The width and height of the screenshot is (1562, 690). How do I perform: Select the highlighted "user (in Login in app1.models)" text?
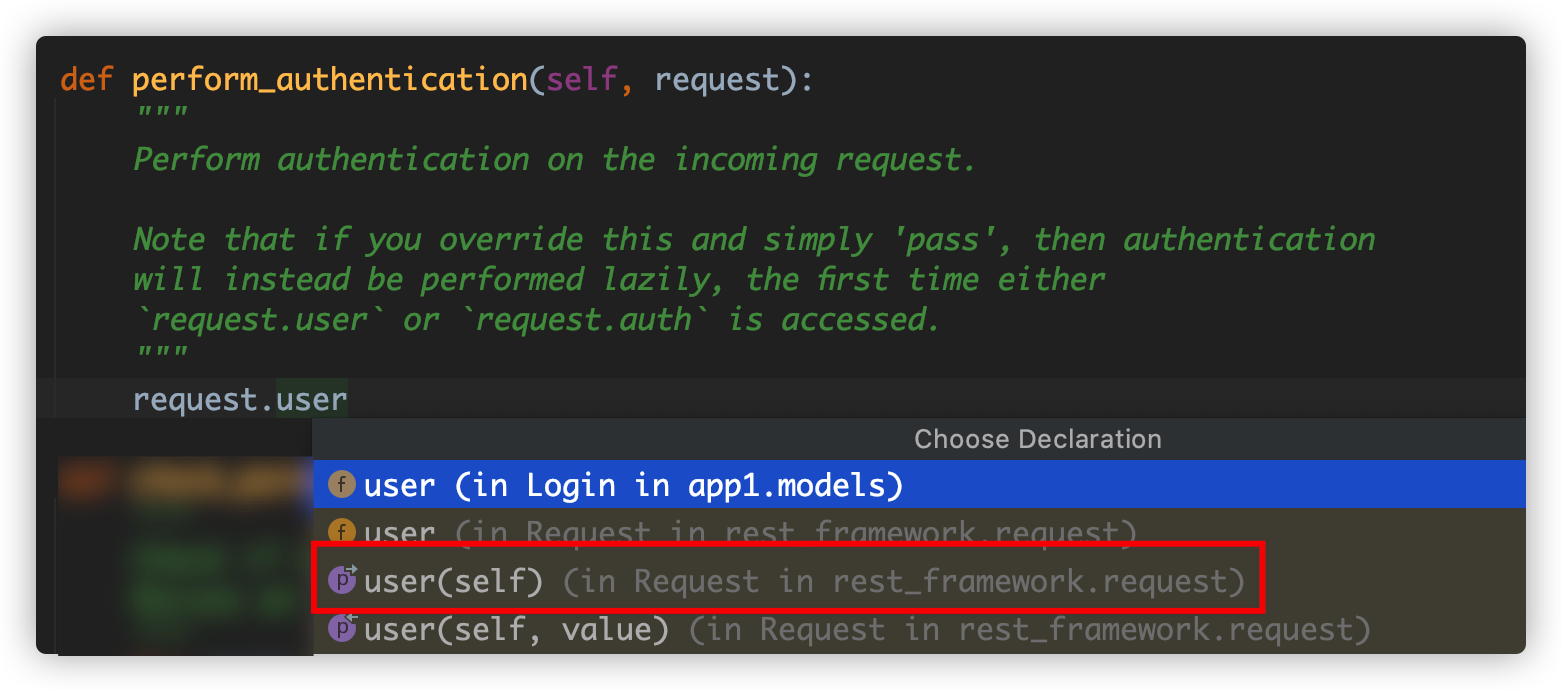tap(633, 486)
